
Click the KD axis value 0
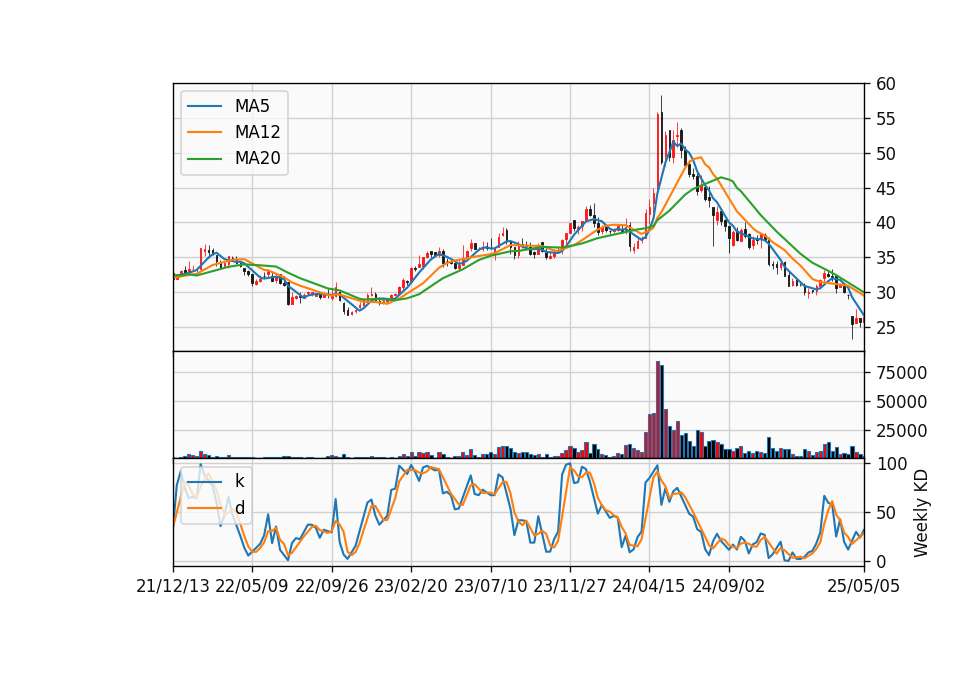[x=880, y=561]
